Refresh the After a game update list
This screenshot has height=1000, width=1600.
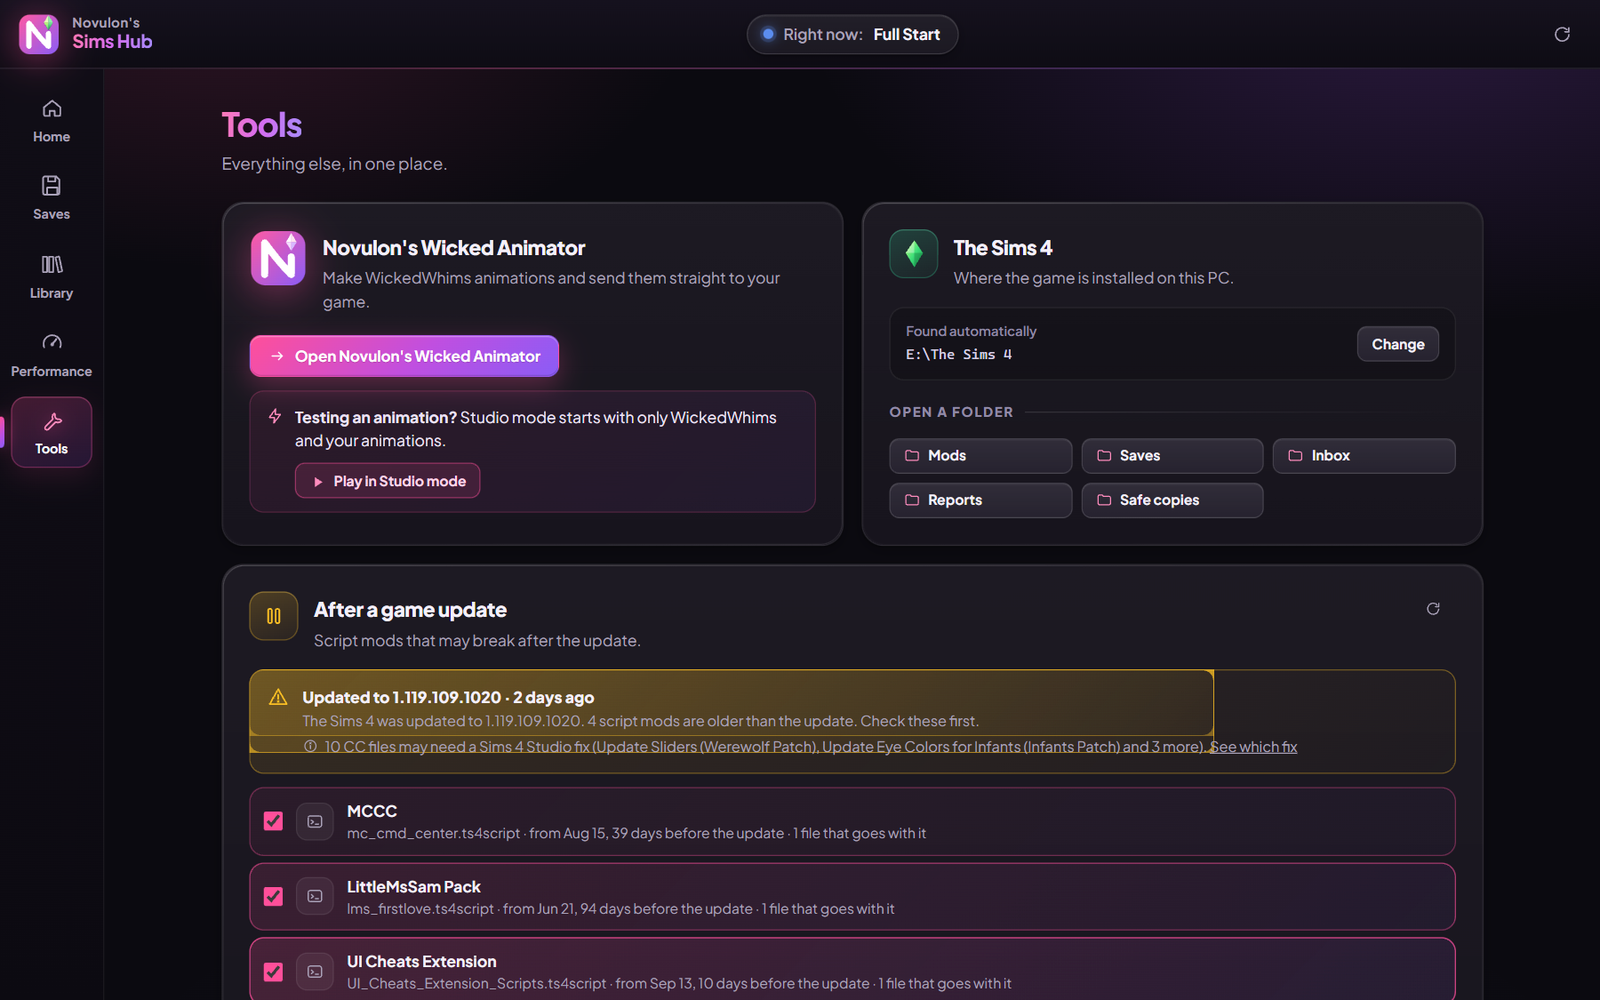1433,609
